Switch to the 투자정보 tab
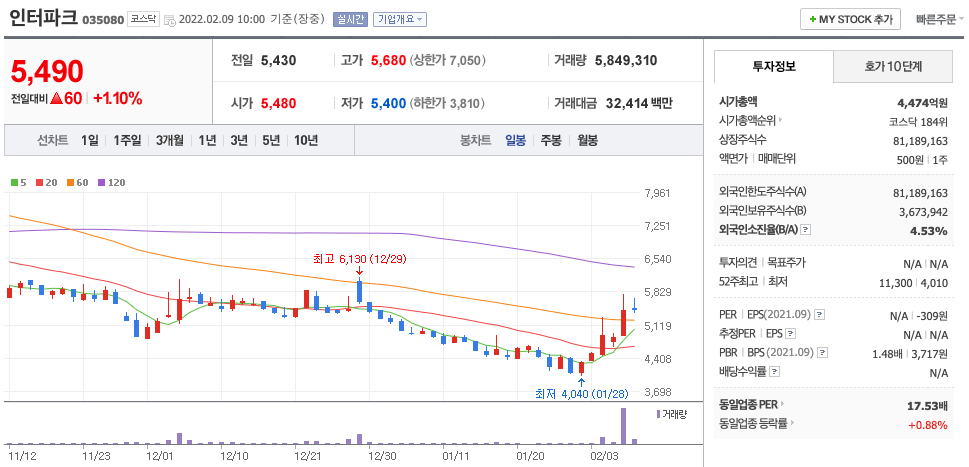The width and height of the screenshot is (969, 467). click(774, 67)
